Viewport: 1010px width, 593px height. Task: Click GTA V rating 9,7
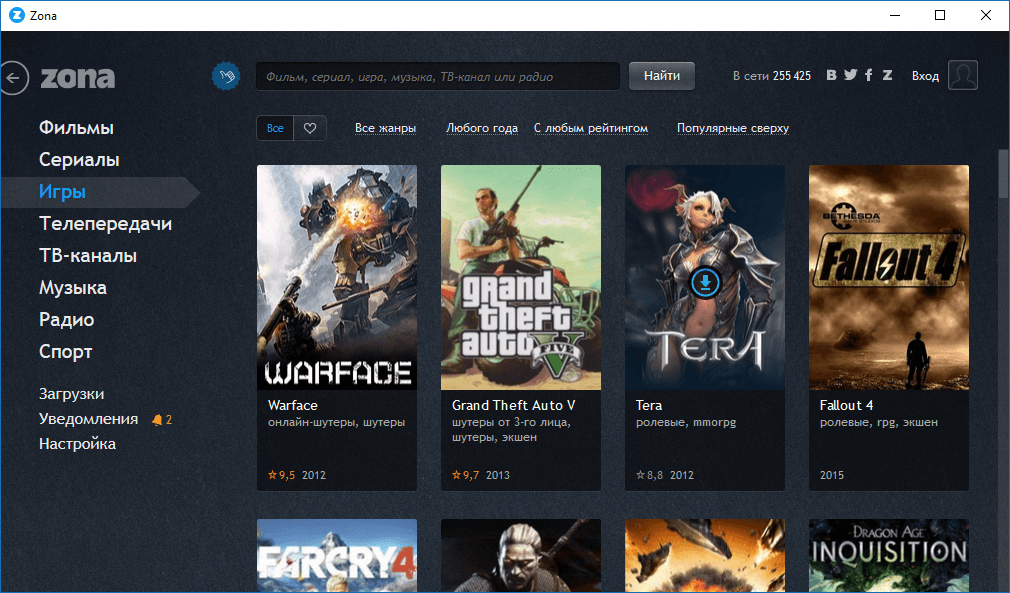(466, 475)
